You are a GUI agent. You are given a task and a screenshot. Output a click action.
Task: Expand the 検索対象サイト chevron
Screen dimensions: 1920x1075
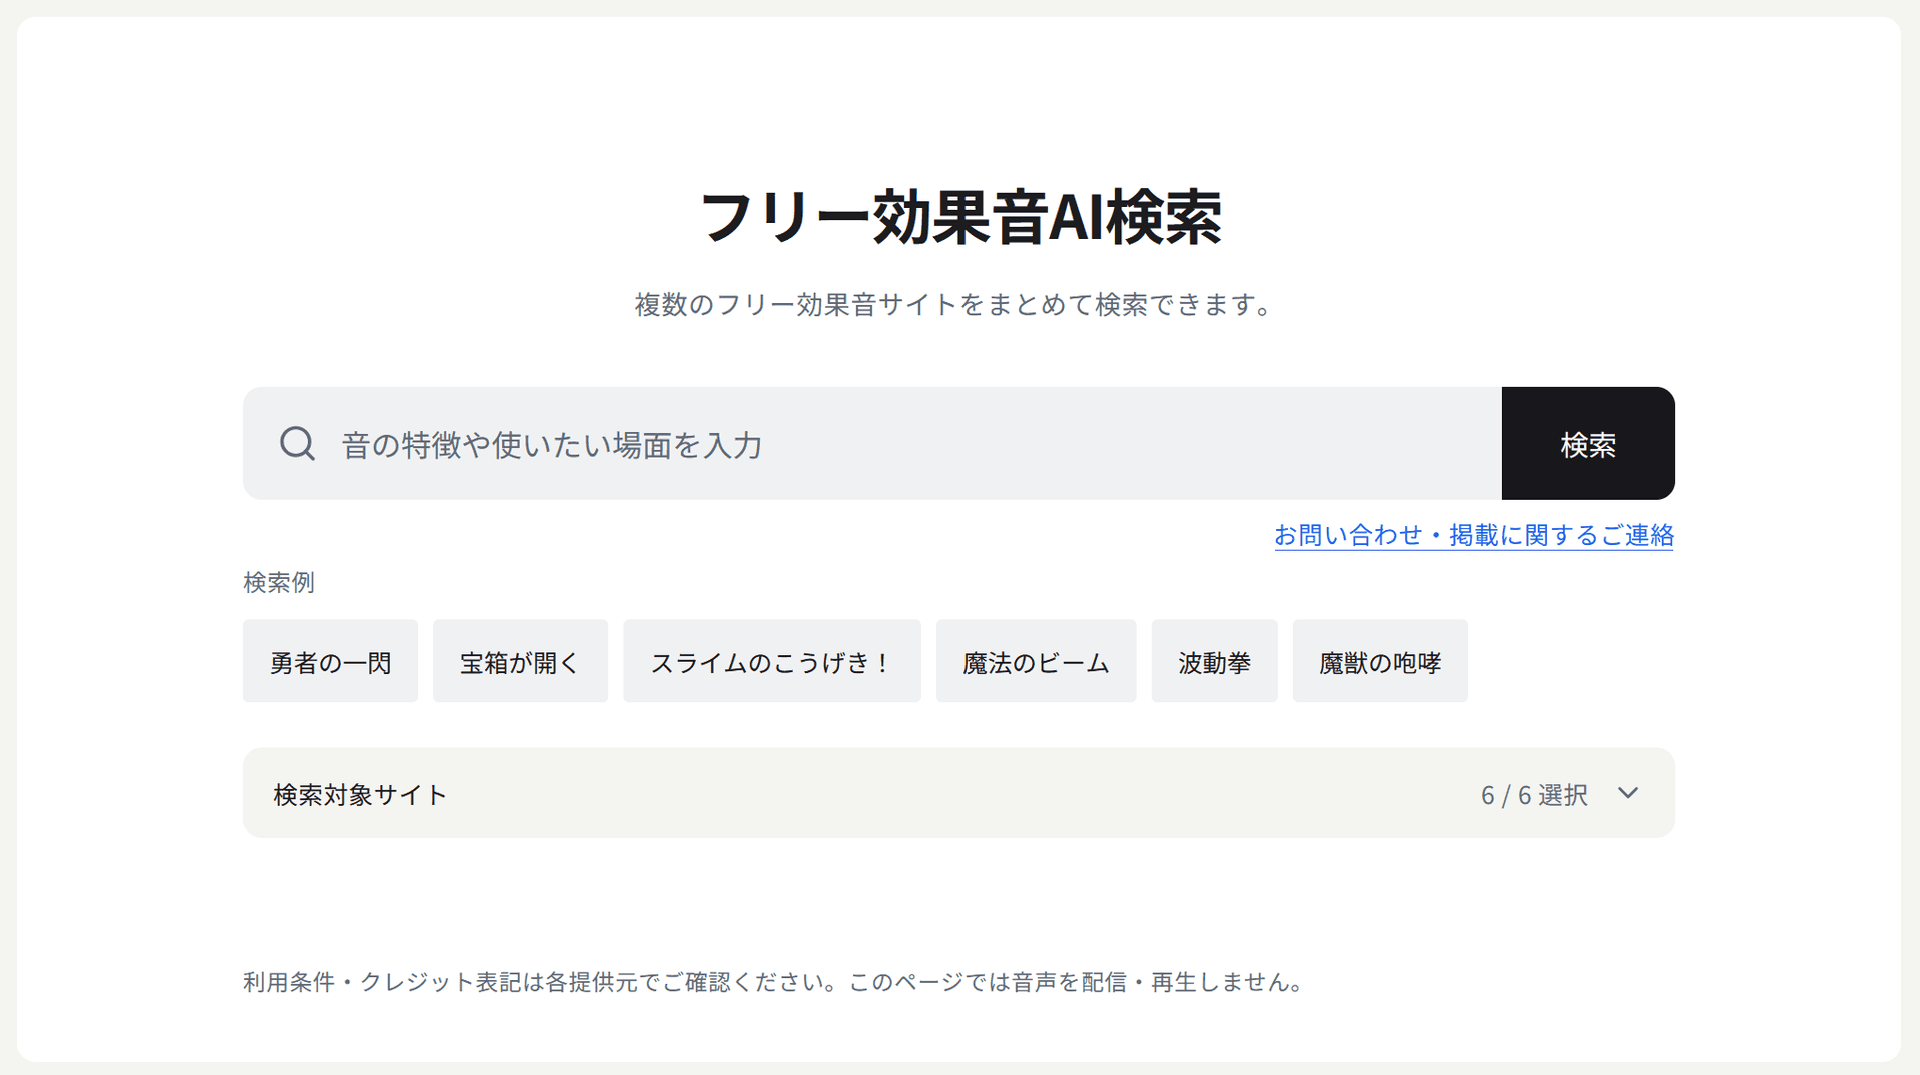[1628, 793]
